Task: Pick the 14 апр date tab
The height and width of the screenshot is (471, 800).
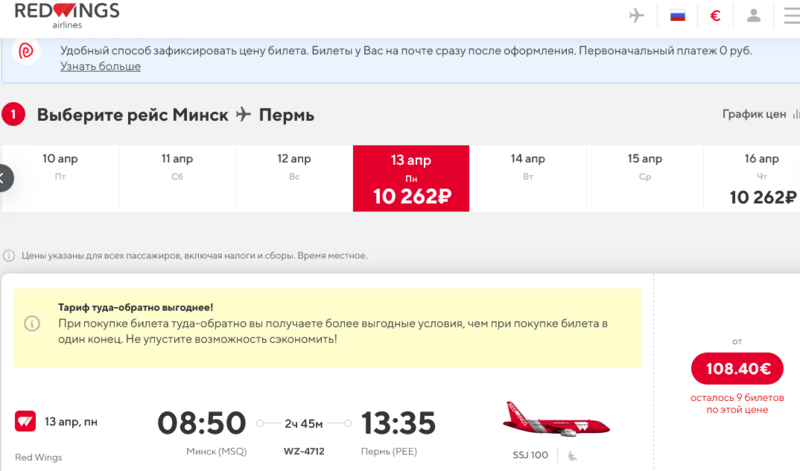Action: point(528,167)
